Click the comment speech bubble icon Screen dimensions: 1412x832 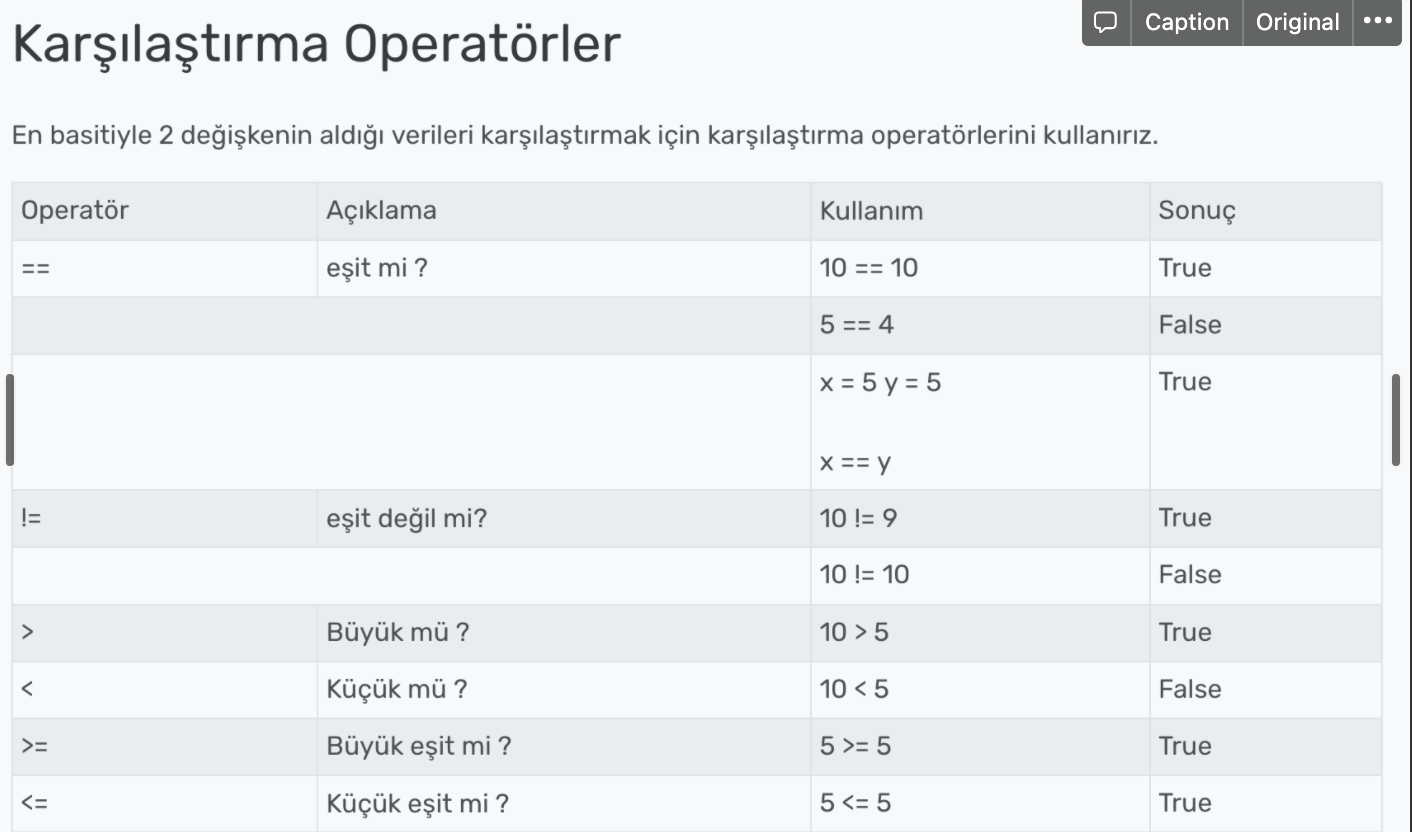click(1106, 22)
